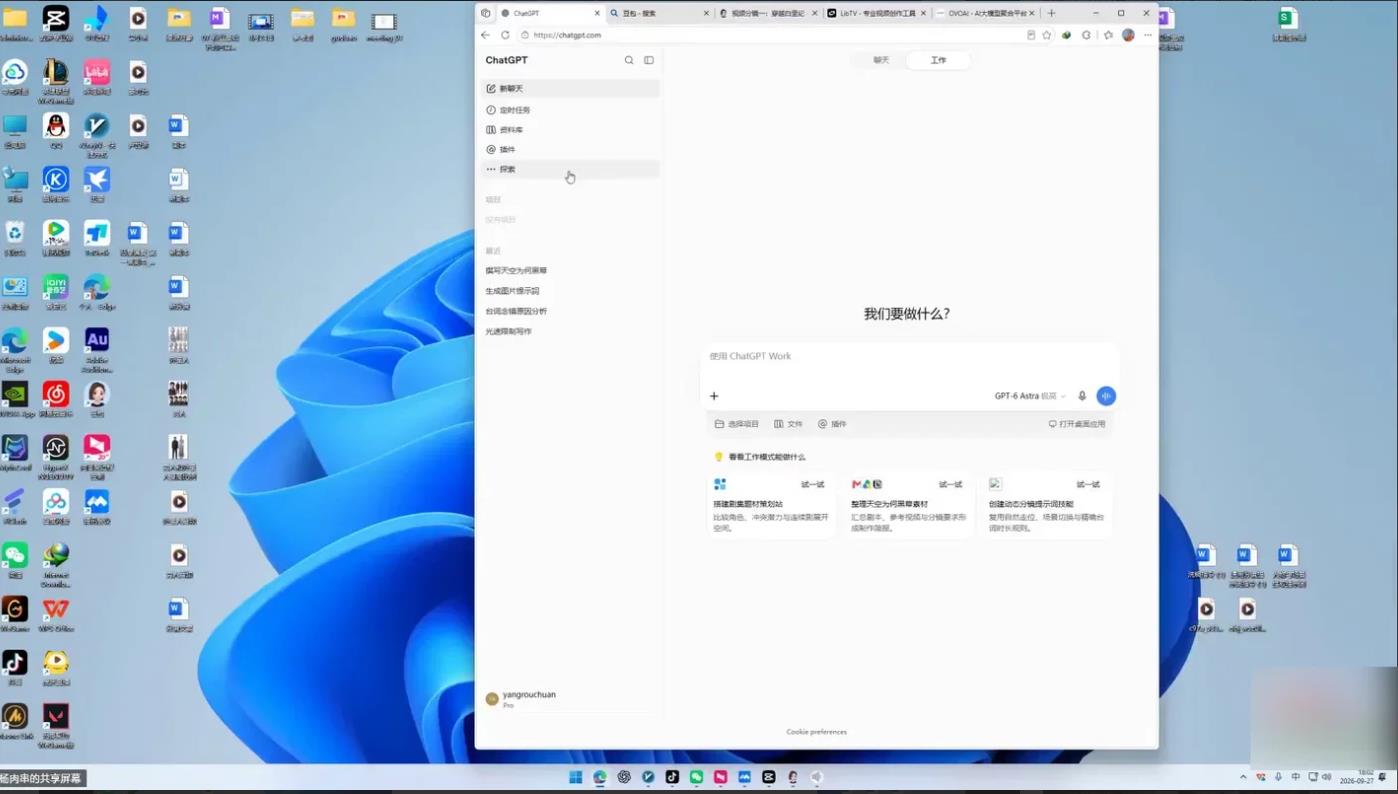This screenshot has width=1398, height=794.
Task: Click the browser back arrow
Action: click(x=486, y=35)
